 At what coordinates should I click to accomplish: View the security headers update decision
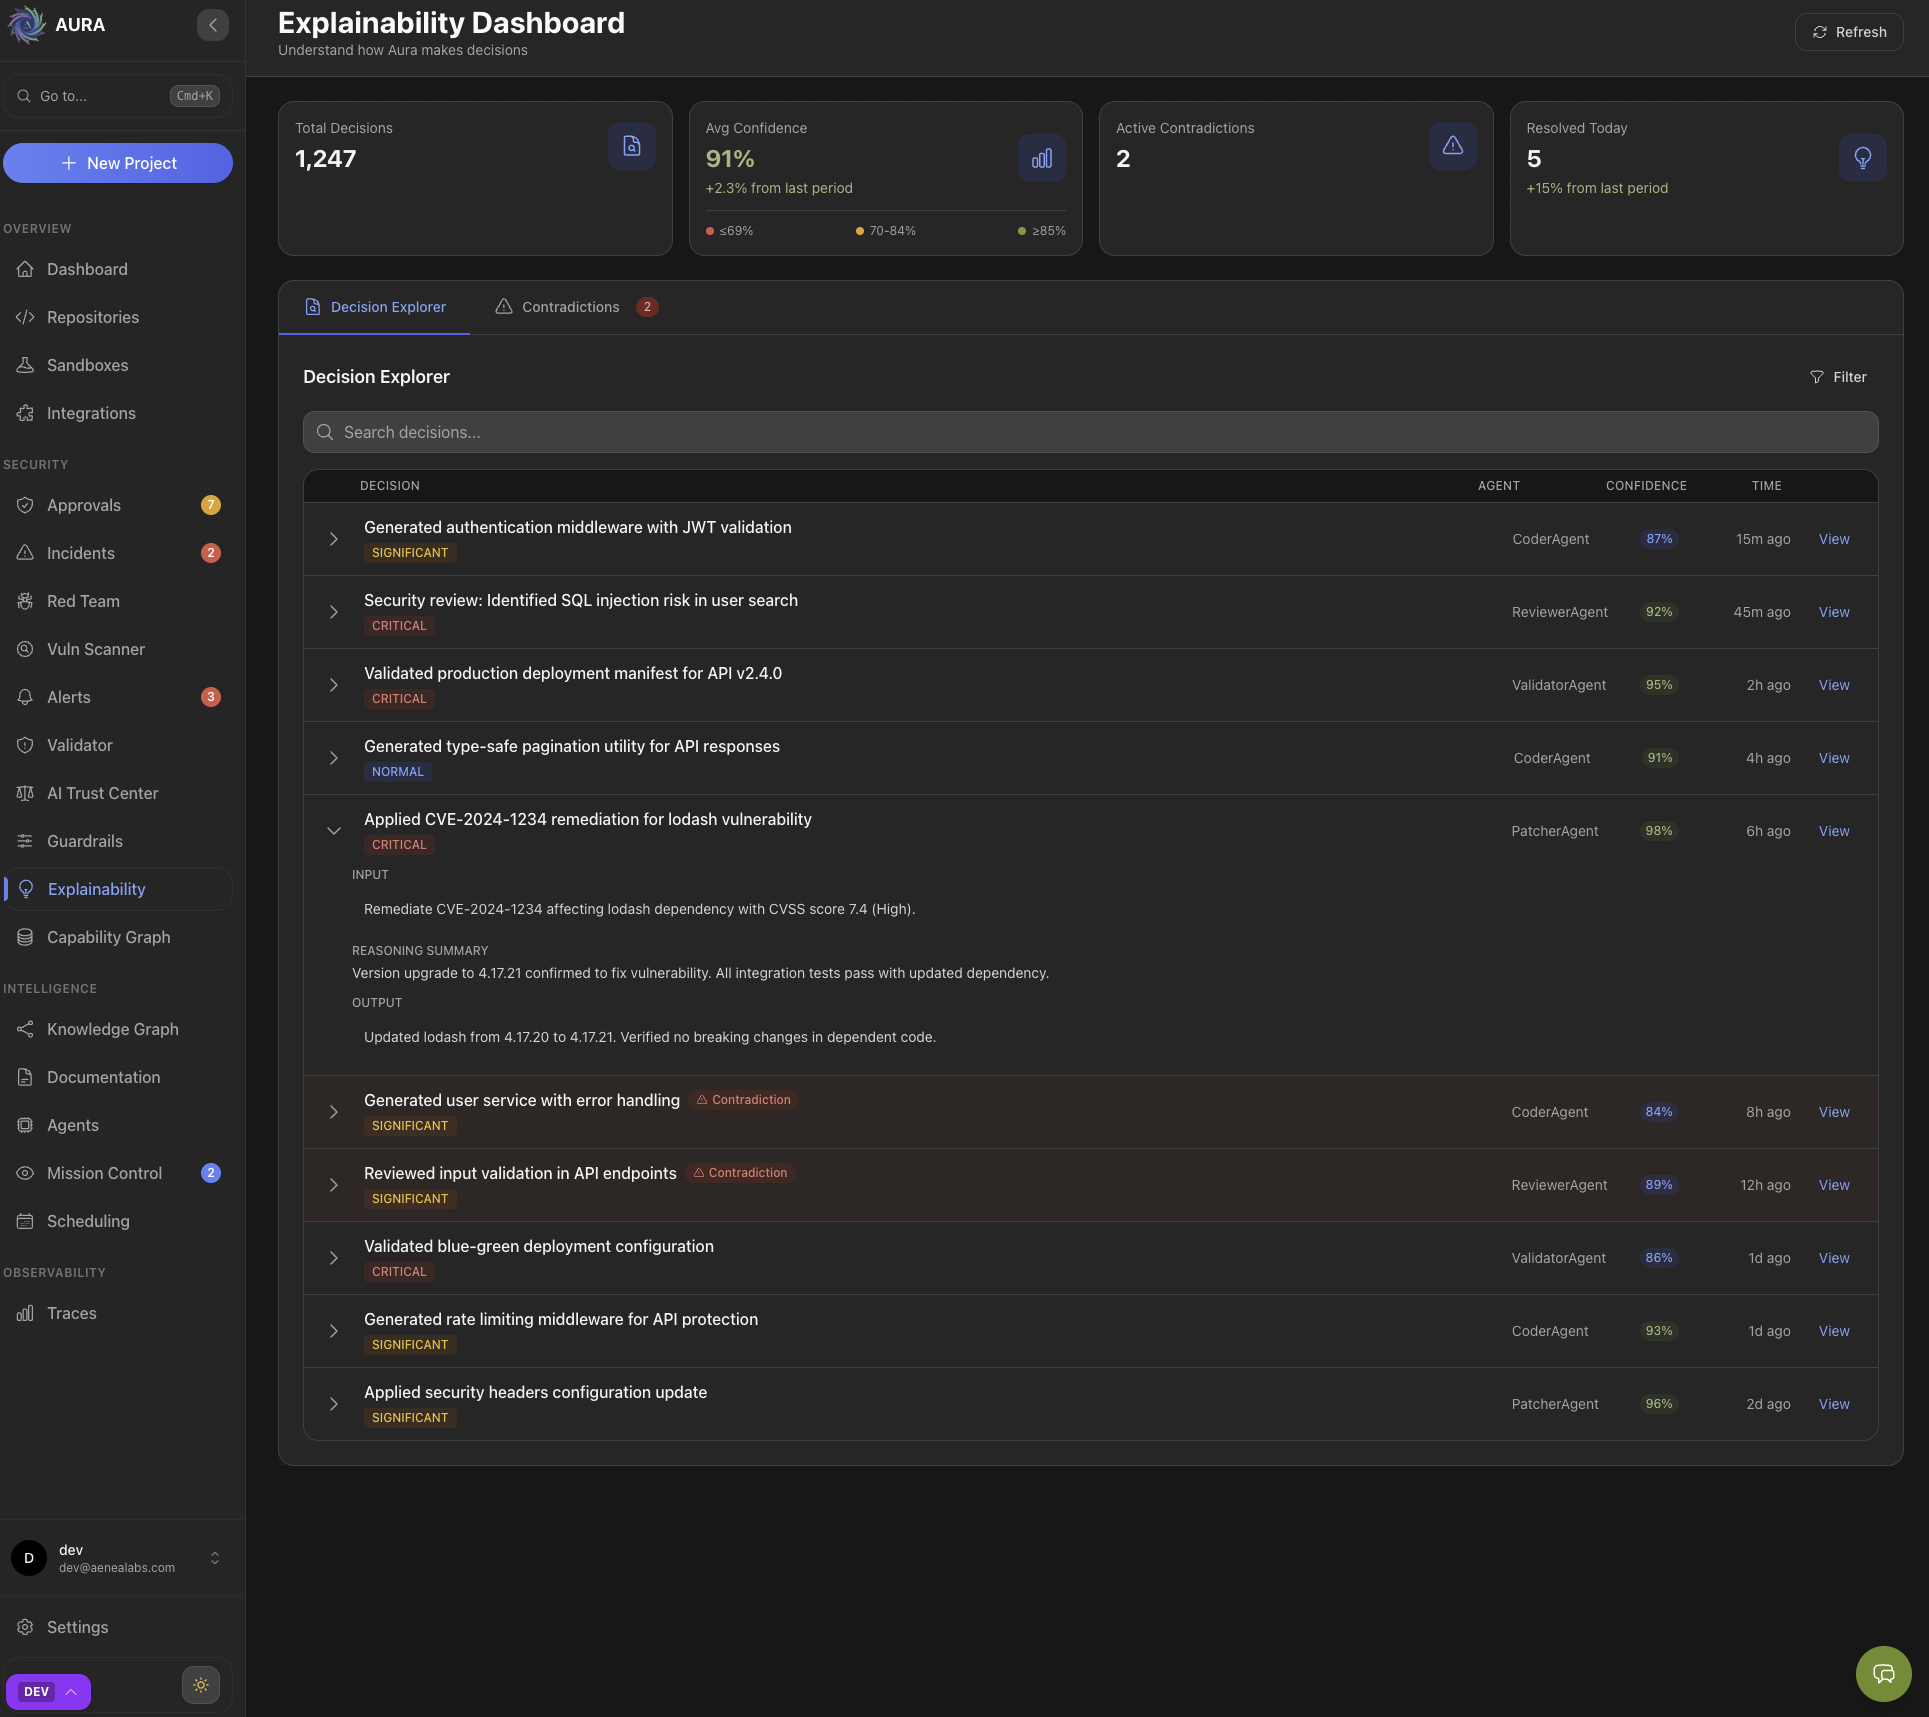click(x=1834, y=1404)
